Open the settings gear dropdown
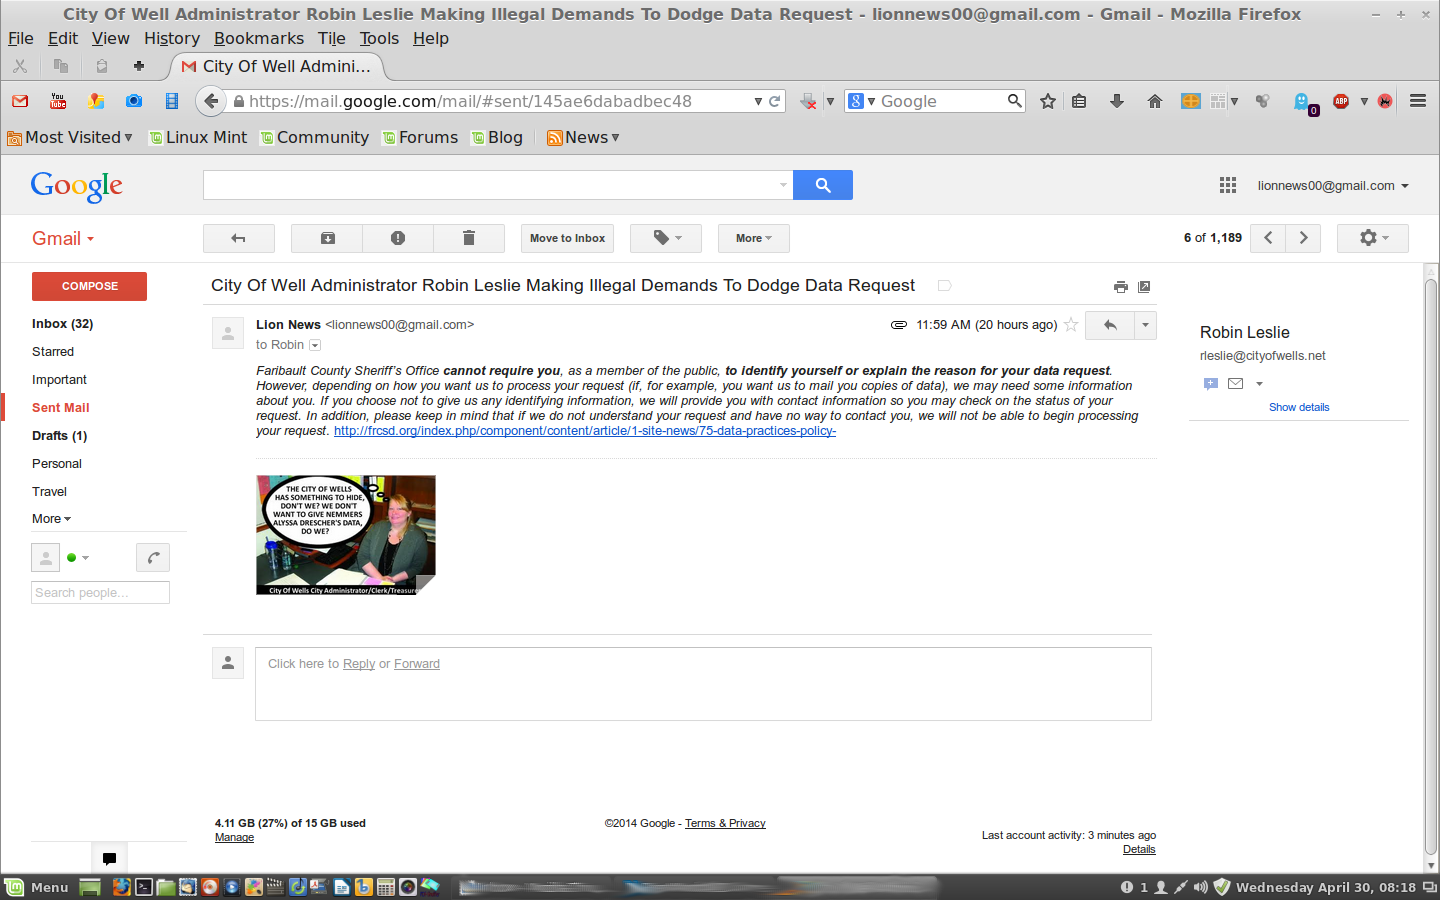Screen dimensions: 1440x900 tap(1373, 238)
